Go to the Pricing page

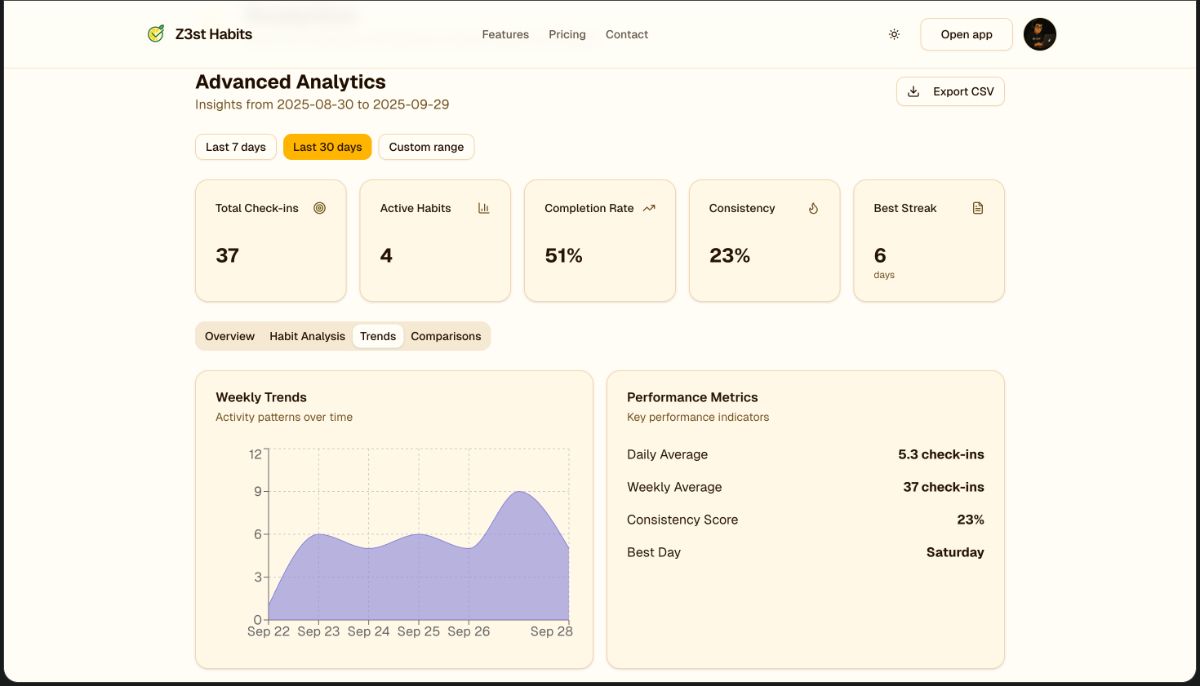click(567, 34)
